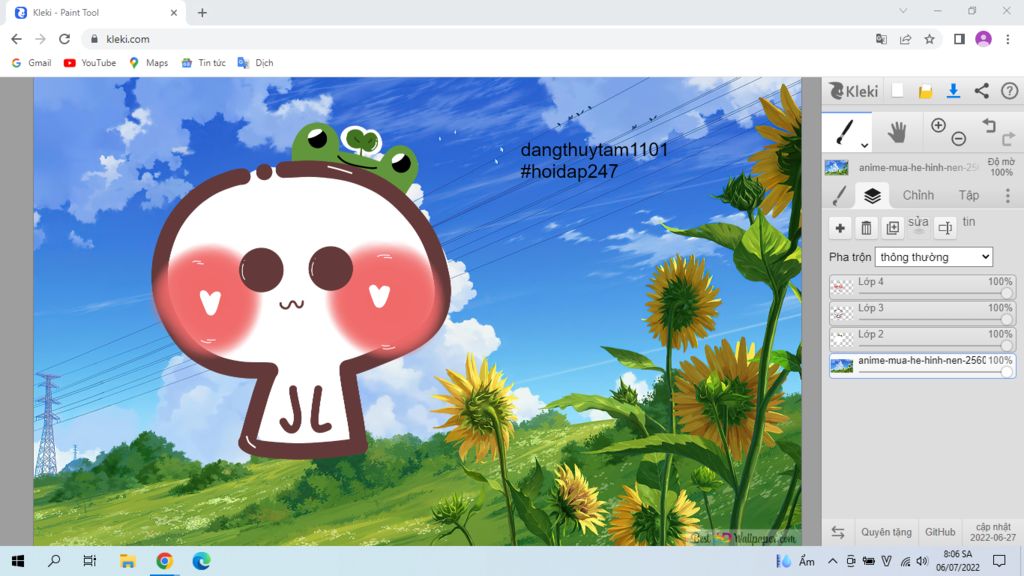The width and height of the screenshot is (1024, 576).
Task: Click the Kleki logo
Action: [854, 91]
